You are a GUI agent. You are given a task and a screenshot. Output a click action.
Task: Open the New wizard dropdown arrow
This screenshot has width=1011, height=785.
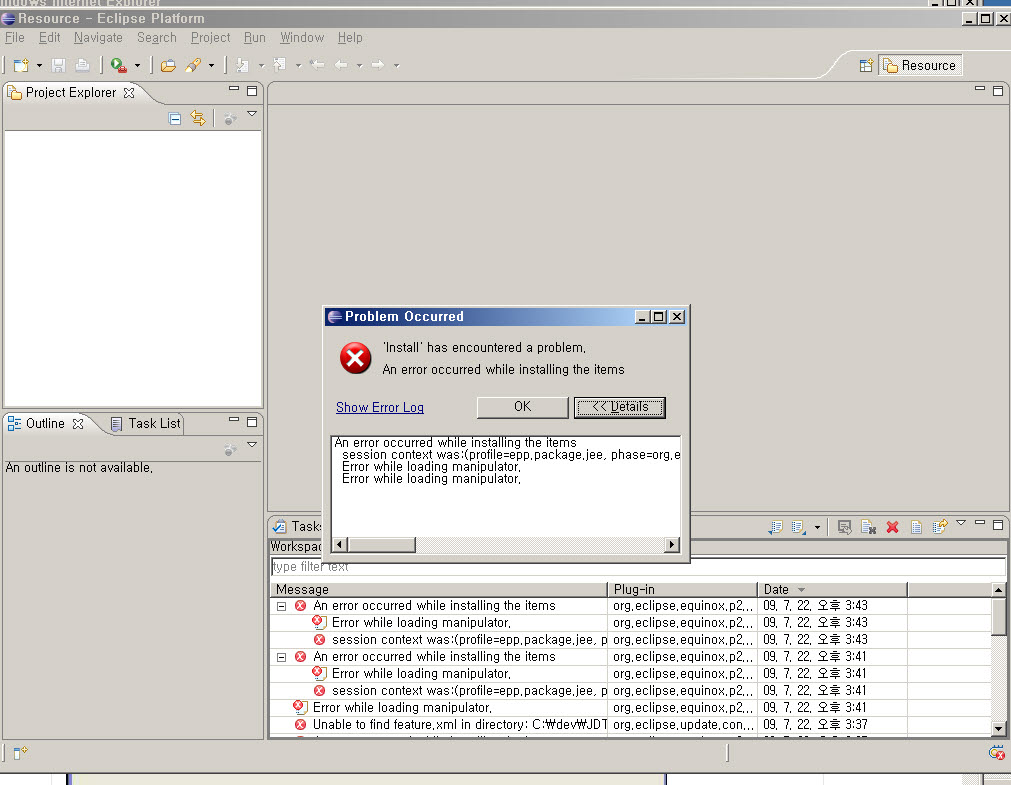coord(39,66)
